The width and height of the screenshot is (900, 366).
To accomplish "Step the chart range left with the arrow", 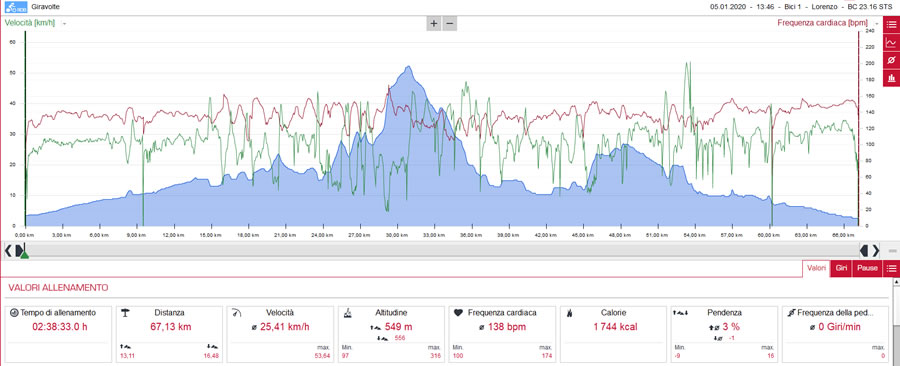I will (x=7, y=250).
